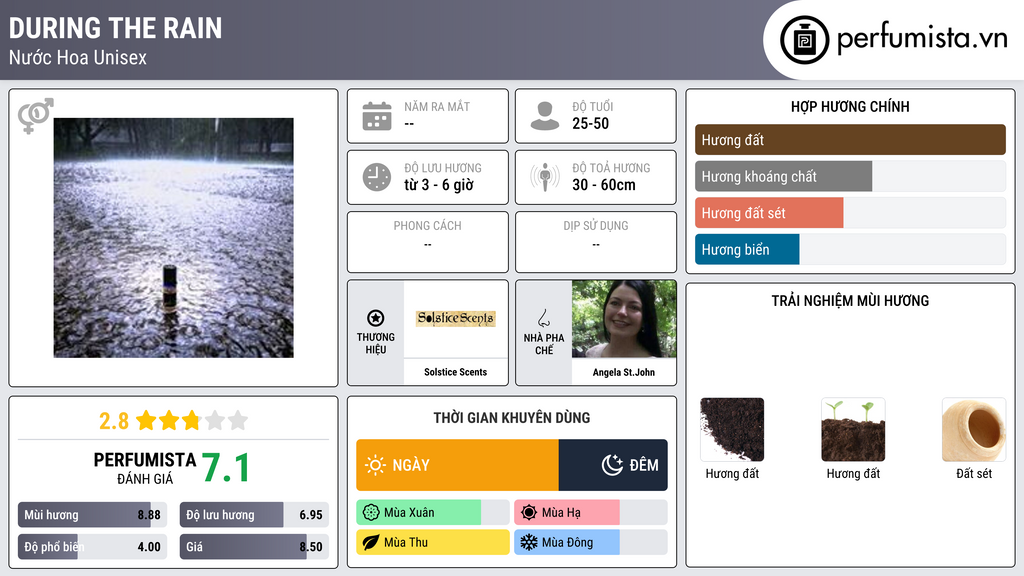Click the brown Hương đất accord bar
Image resolution: width=1024 pixels, height=576 pixels.
point(850,140)
